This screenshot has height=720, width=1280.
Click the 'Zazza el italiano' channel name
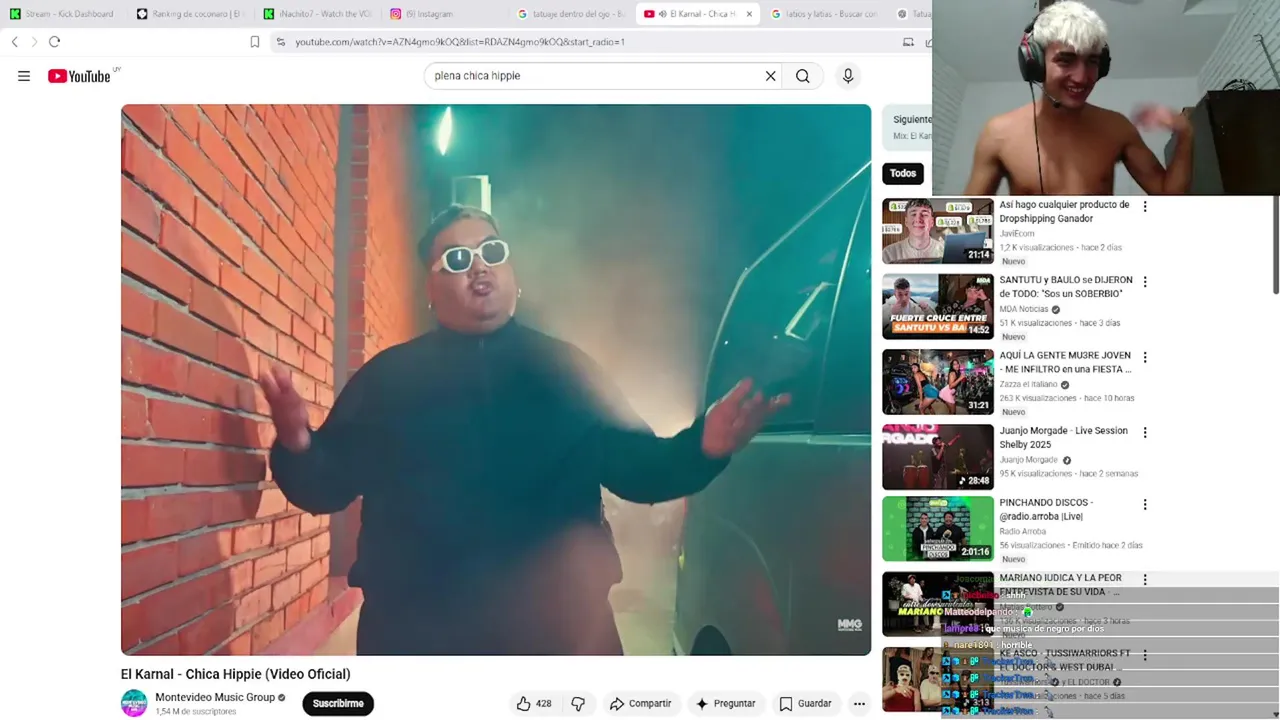click(1028, 384)
